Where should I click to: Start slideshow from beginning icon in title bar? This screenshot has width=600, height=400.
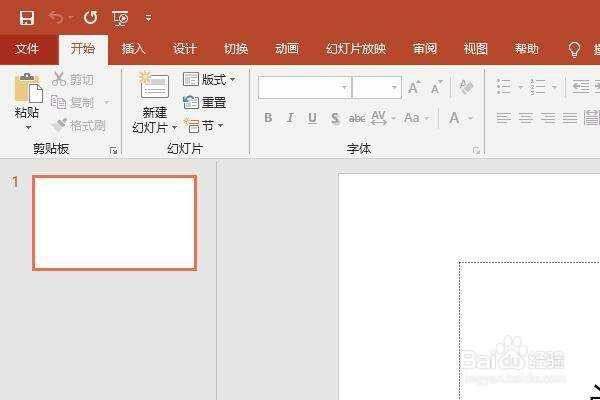point(120,18)
